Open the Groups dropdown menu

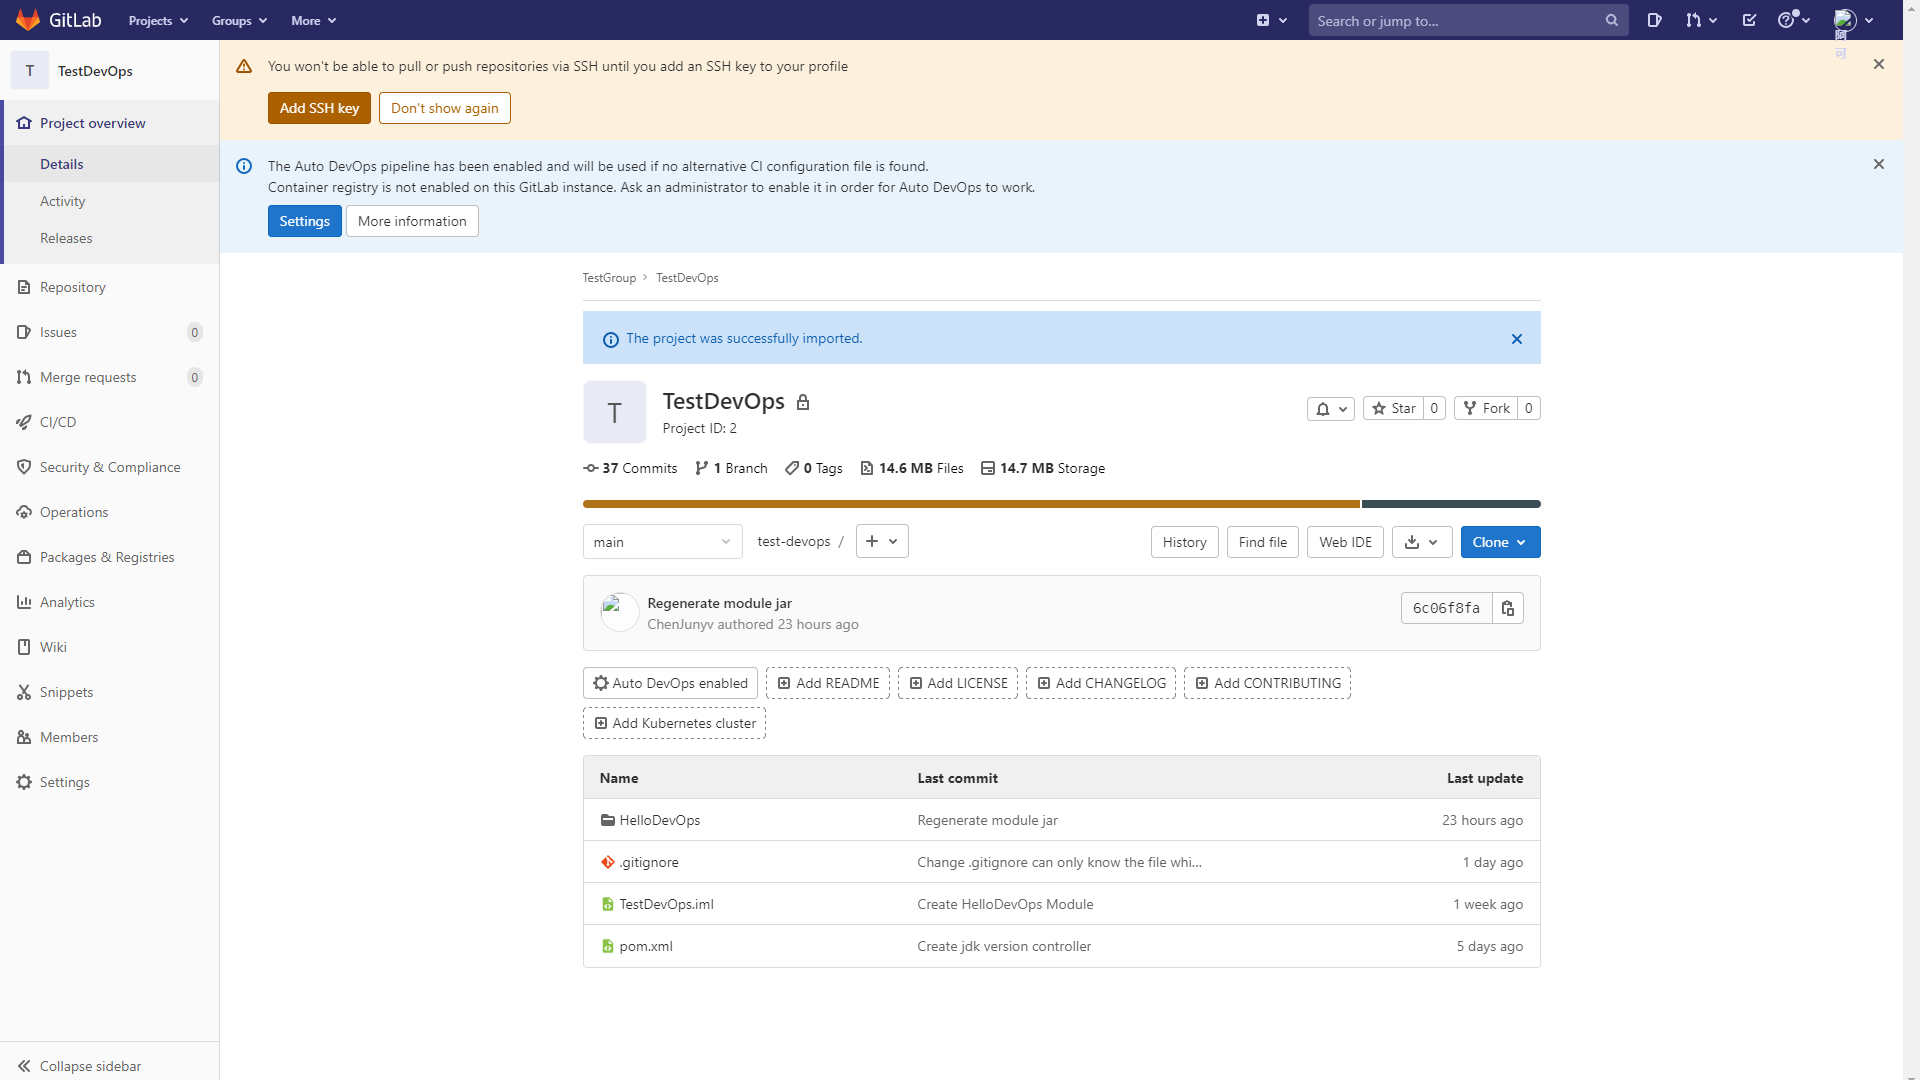[x=239, y=20]
